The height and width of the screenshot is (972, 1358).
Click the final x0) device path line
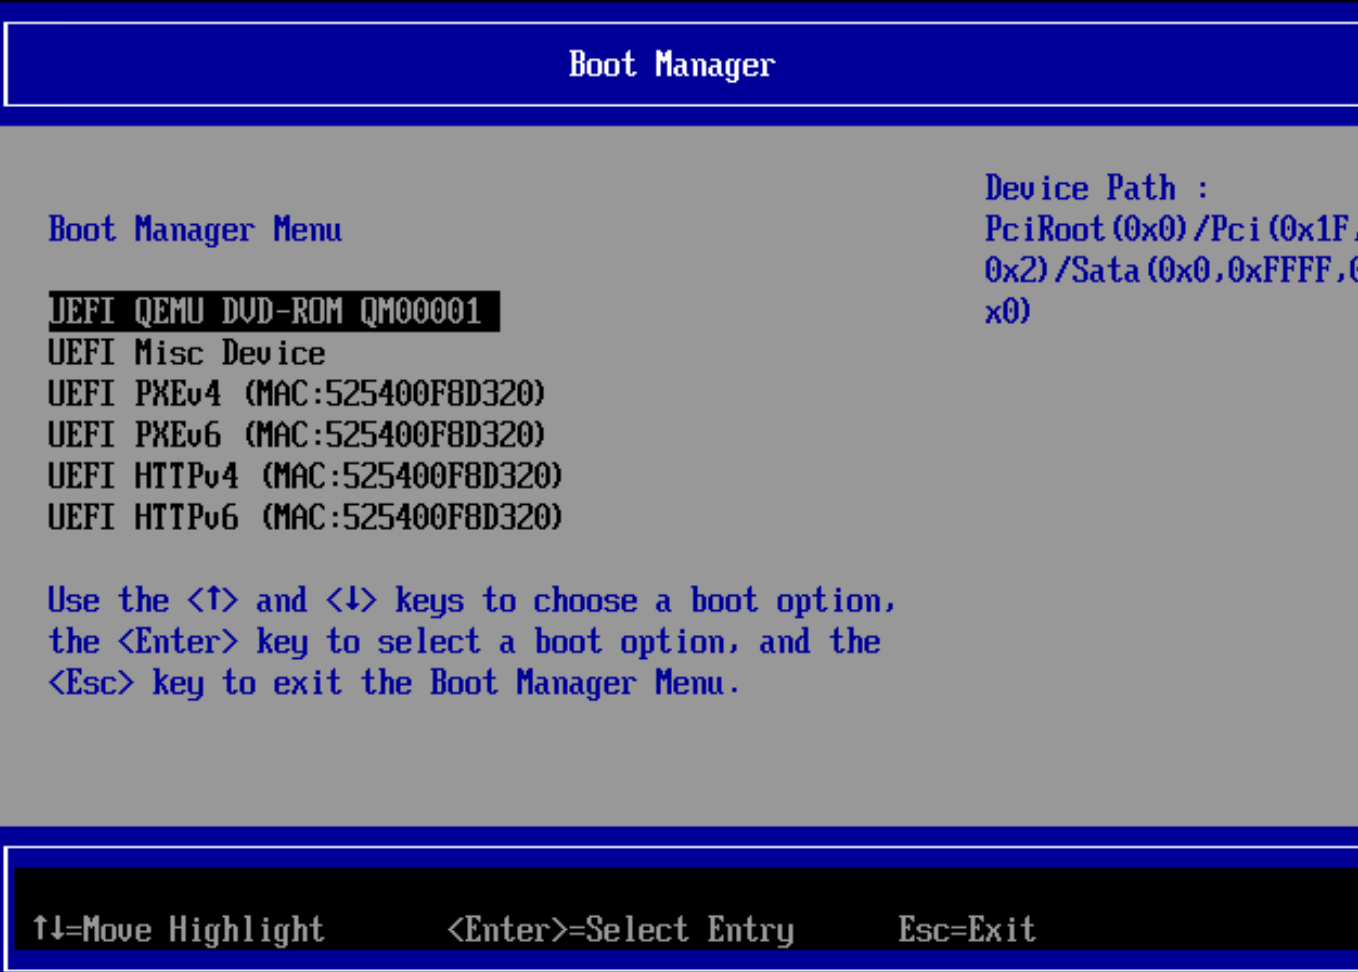coord(1007,311)
